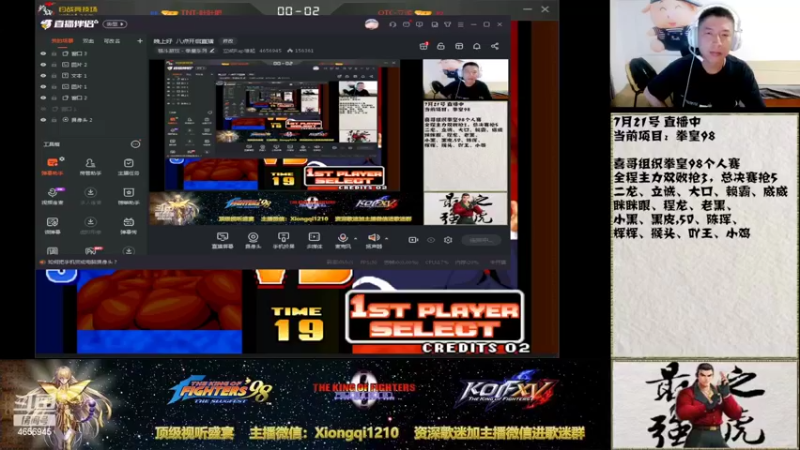Click the webcam preview inside canvas

[x=465, y=79]
